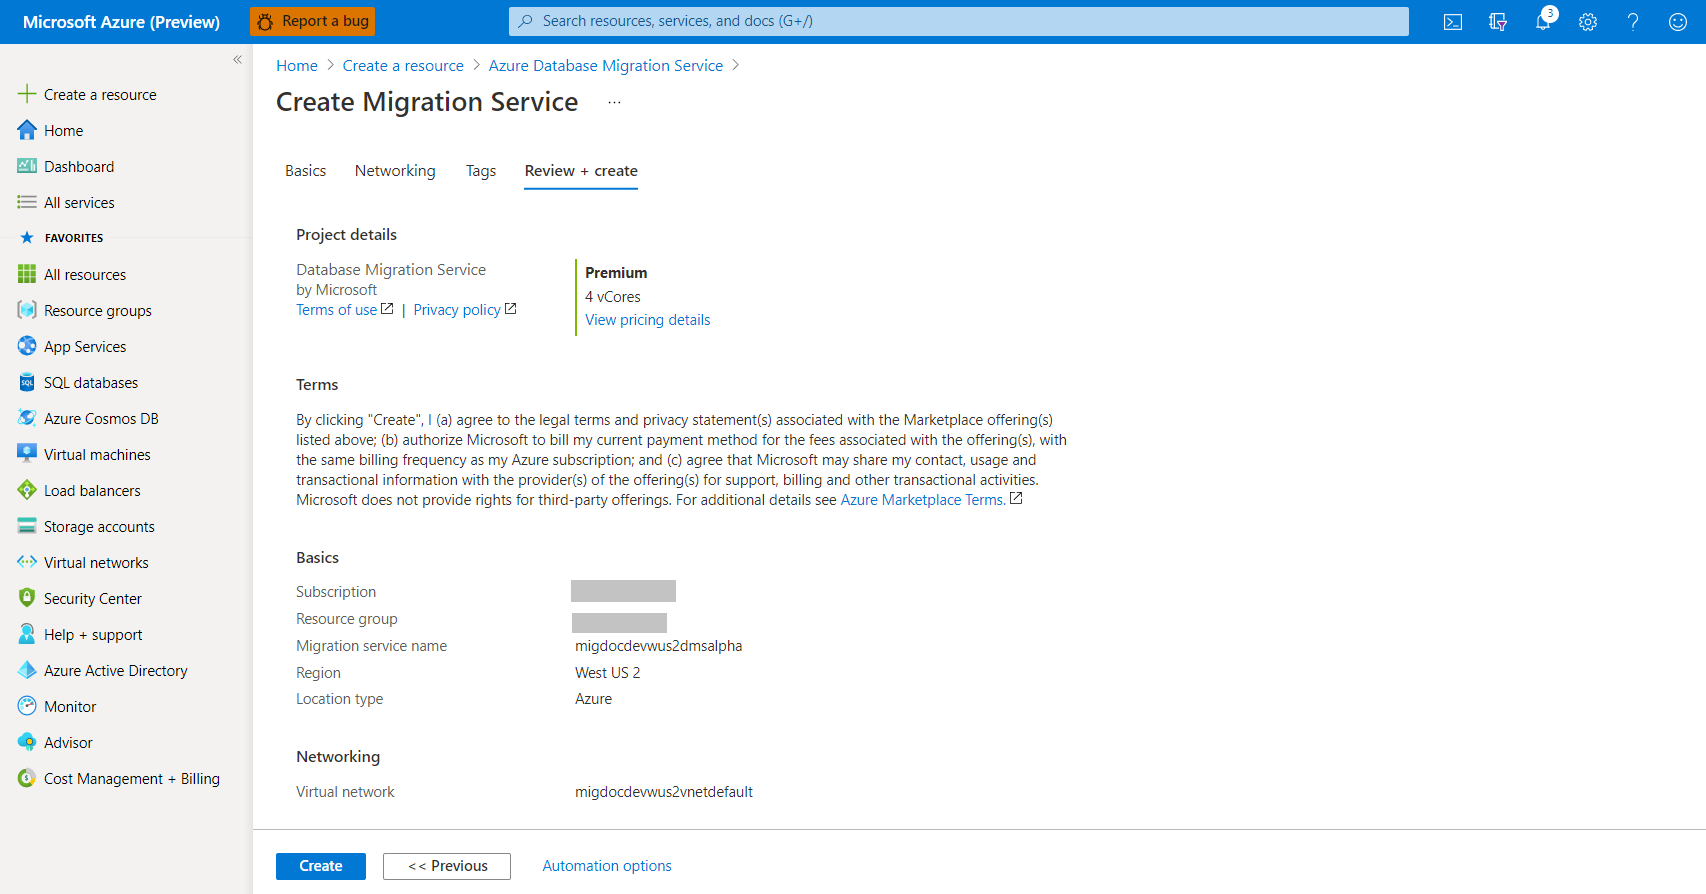Screen dimensions: 1706x894
Task: Click the Create button
Action: tap(321, 866)
